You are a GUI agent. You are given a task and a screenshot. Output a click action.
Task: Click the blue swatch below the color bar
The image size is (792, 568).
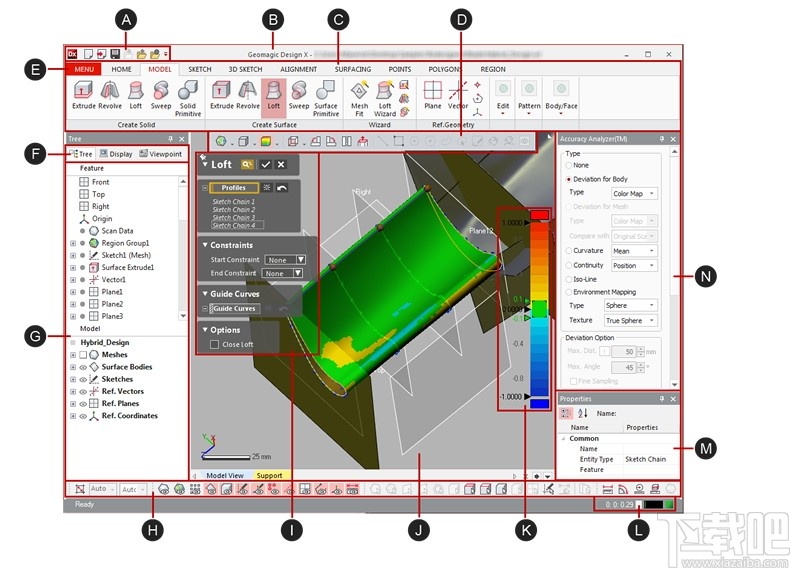click(x=539, y=403)
